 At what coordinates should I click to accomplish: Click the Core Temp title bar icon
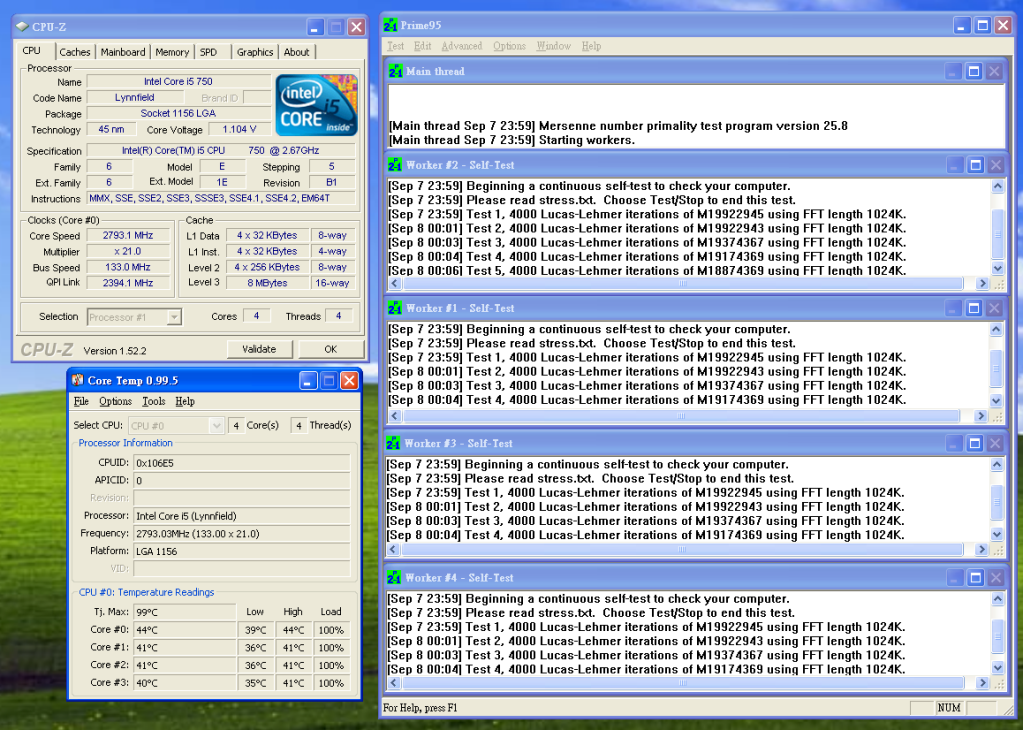(78, 380)
